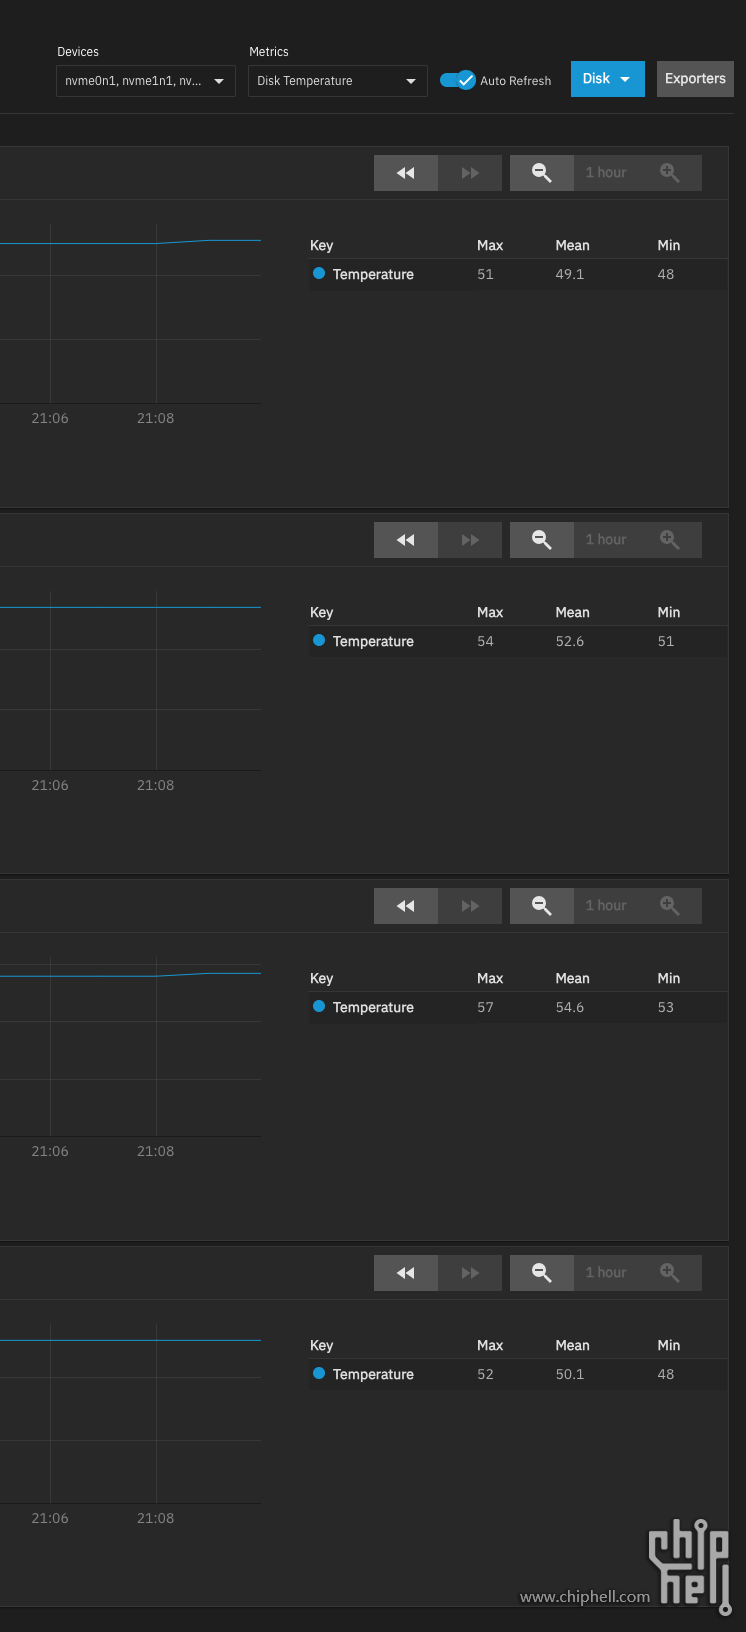Zoom out the chart with mean 50.1
This screenshot has width=746, height=1632.
click(542, 1273)
